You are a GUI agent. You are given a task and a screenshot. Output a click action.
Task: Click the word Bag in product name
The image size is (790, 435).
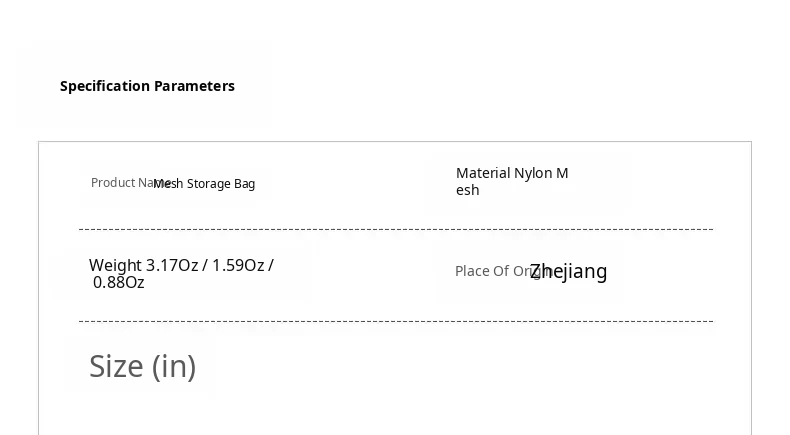tap(245, 184)
